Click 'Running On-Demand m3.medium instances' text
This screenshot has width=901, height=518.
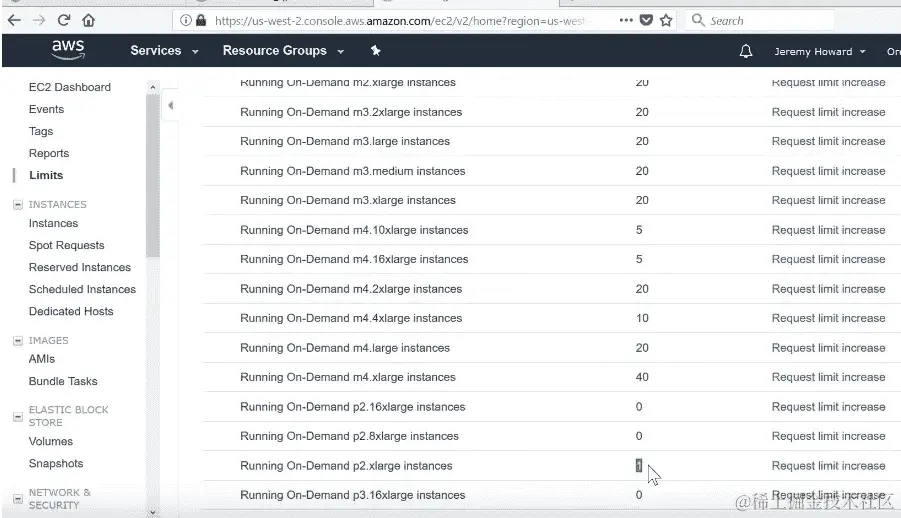pos(352,171)
